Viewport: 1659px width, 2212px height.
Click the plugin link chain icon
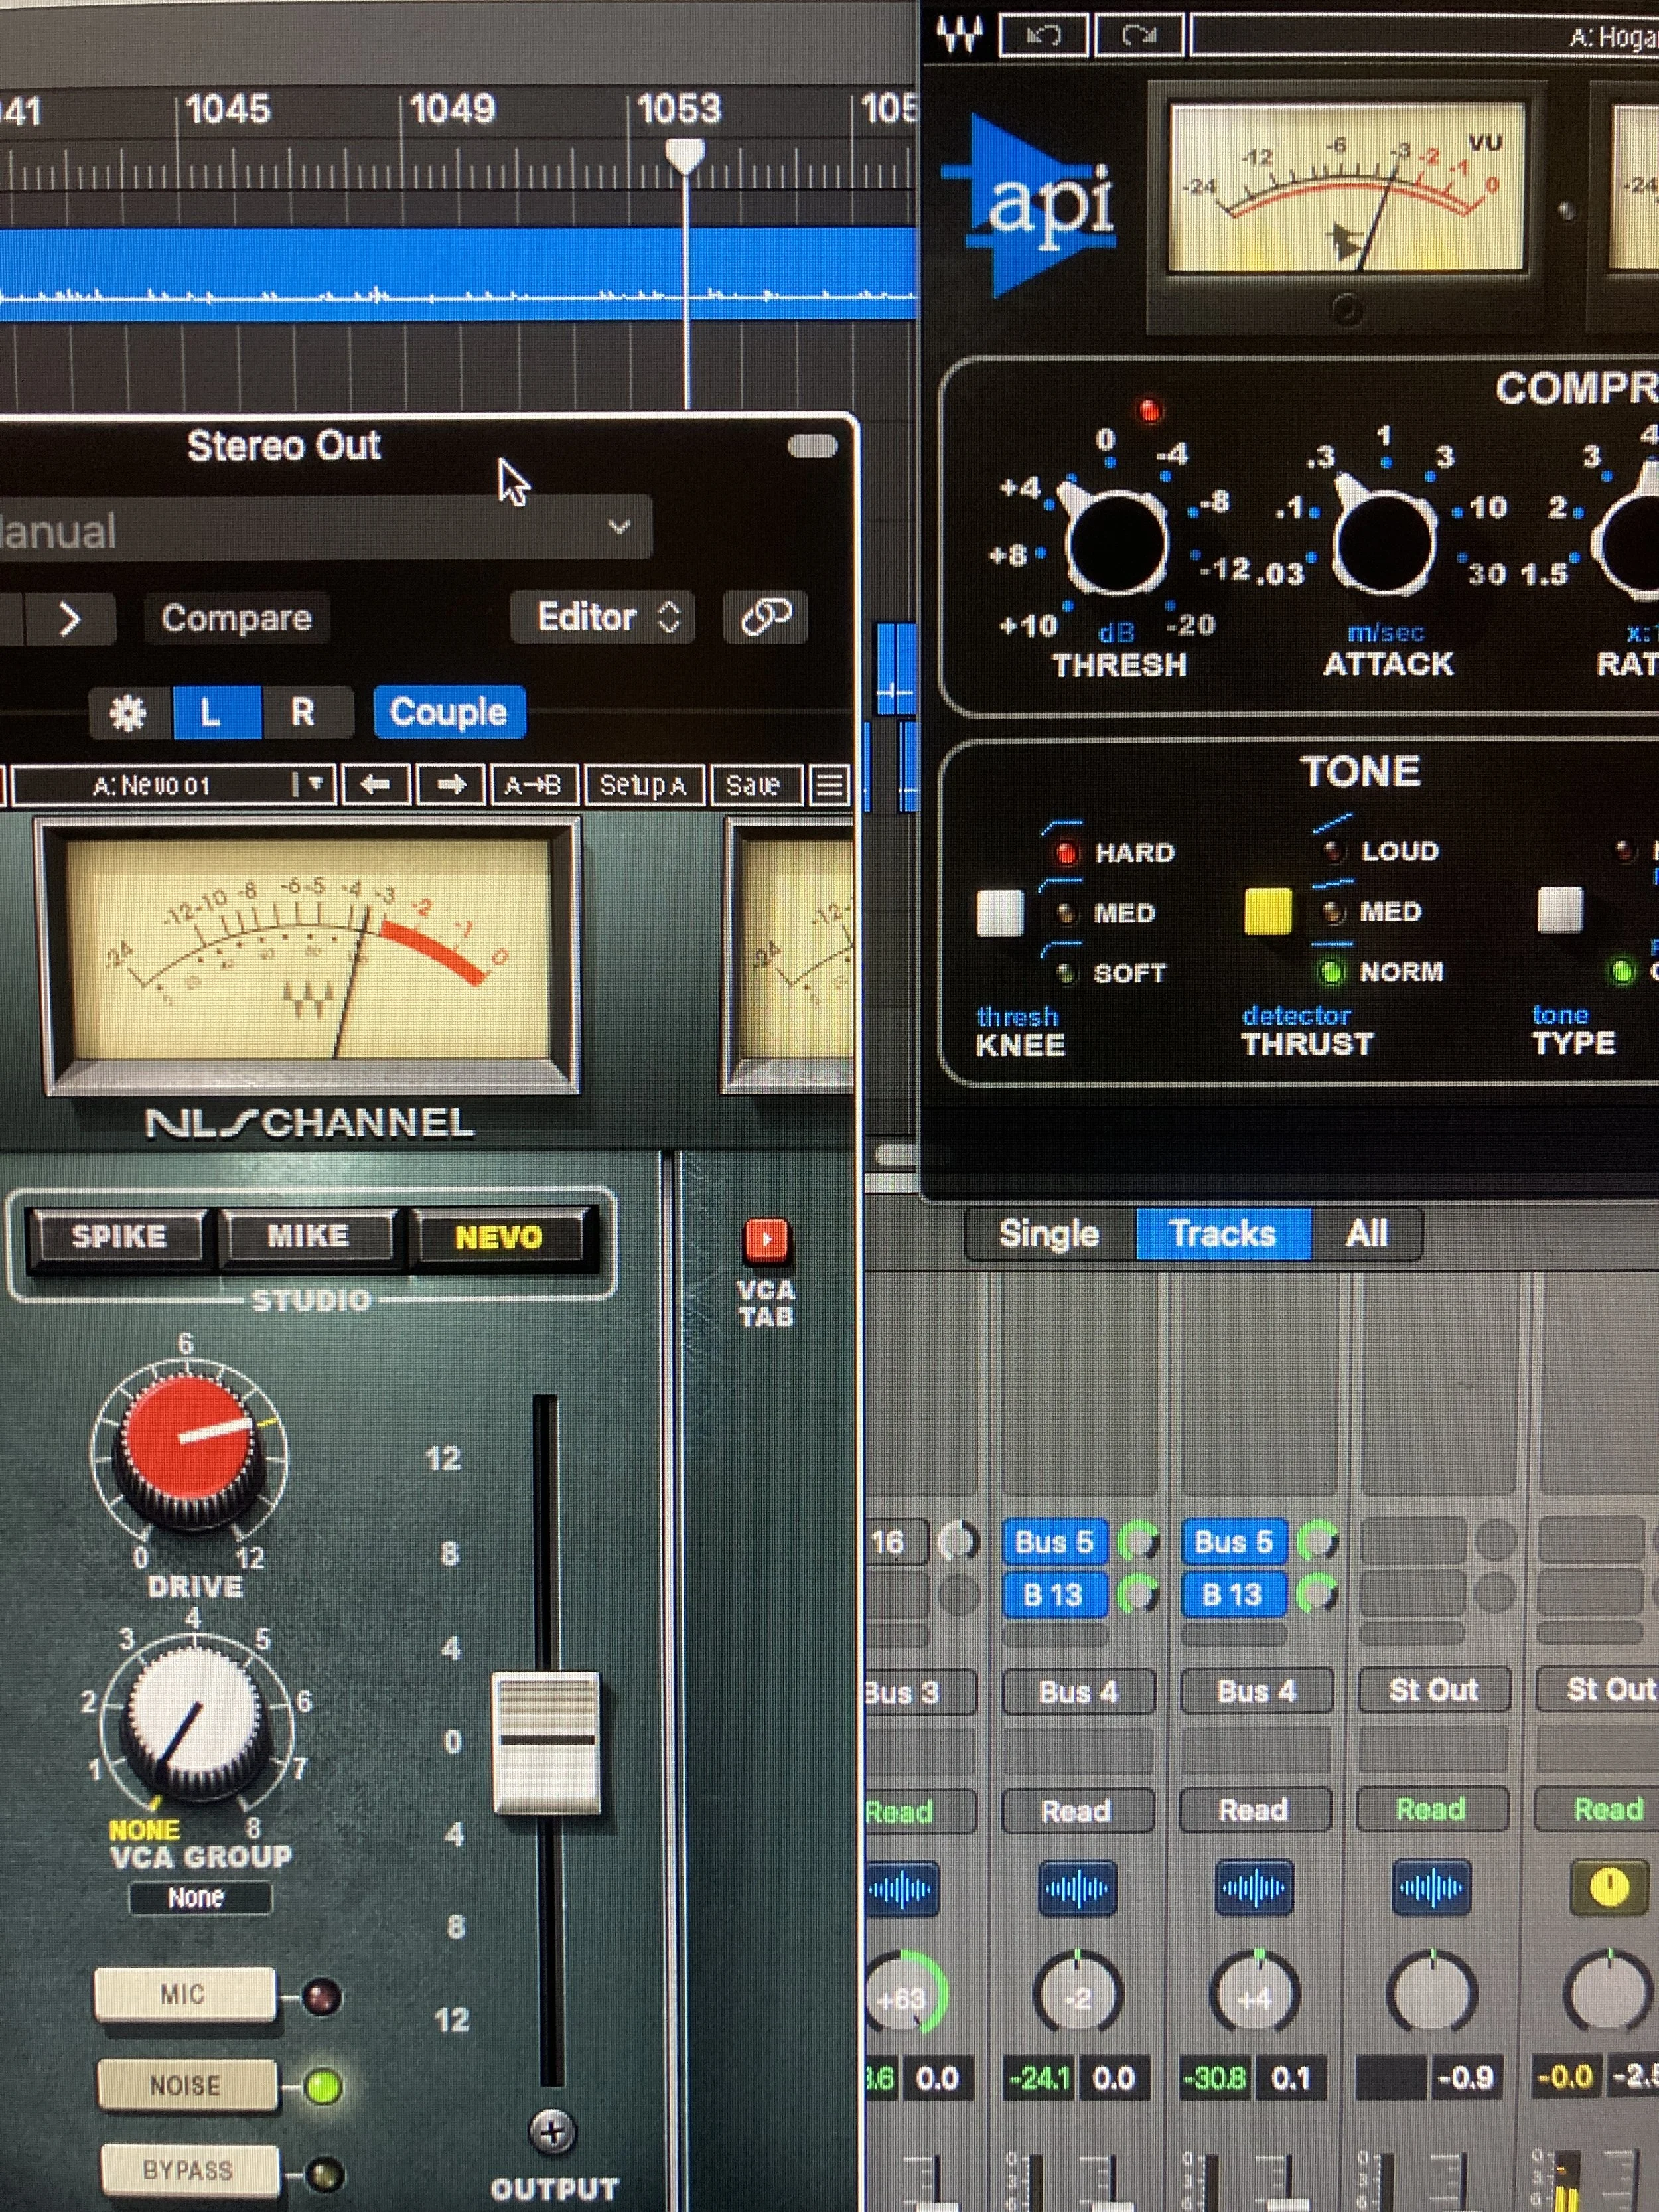[765, 617]
